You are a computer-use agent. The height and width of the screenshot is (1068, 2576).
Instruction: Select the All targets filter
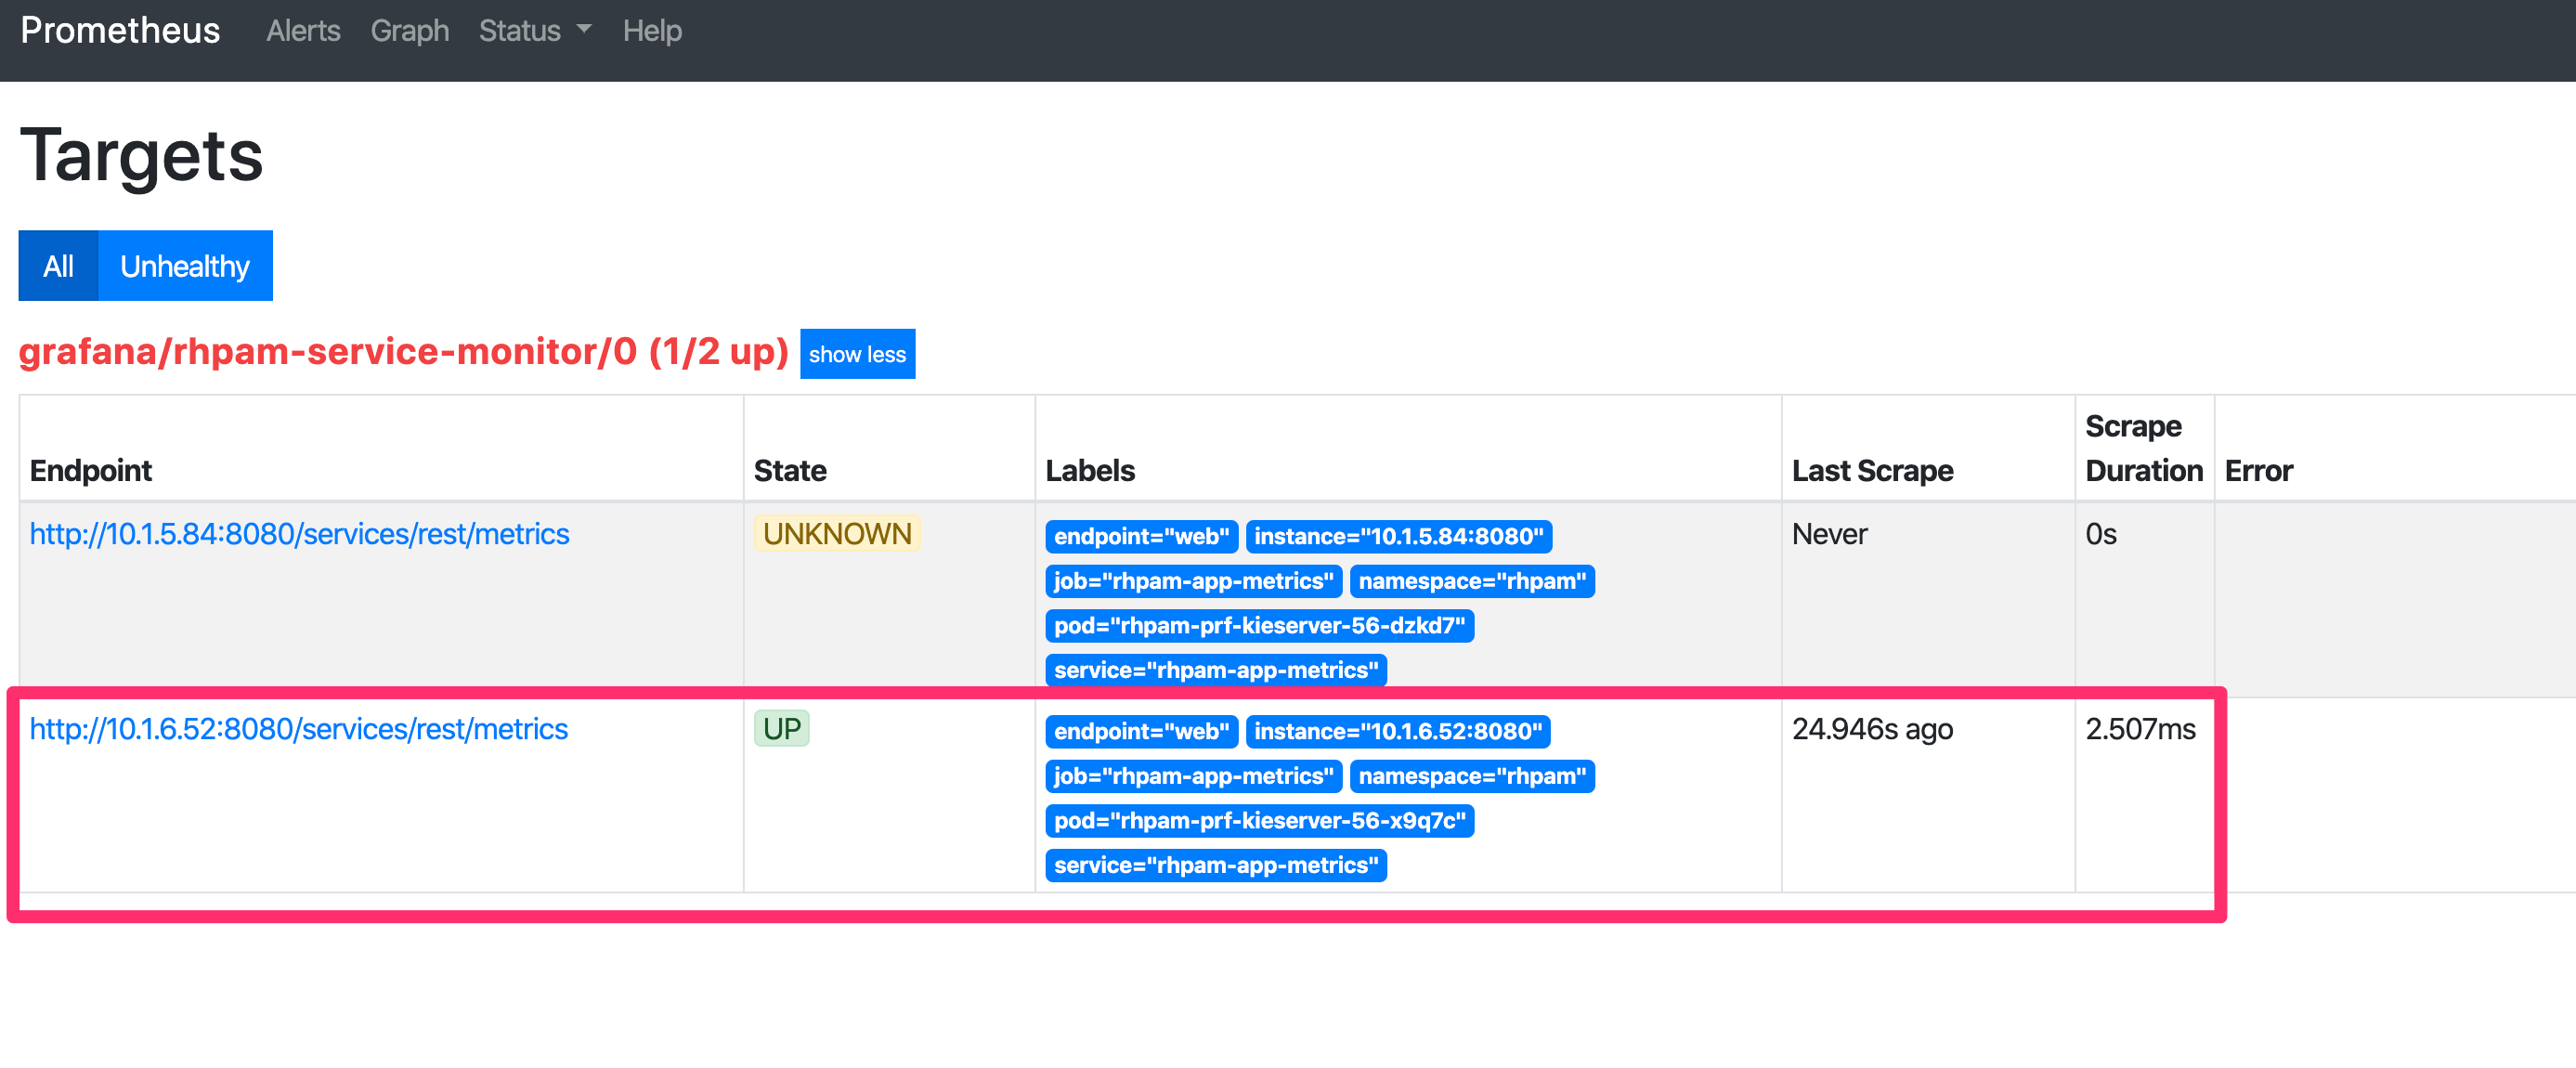tap(58, 266)
